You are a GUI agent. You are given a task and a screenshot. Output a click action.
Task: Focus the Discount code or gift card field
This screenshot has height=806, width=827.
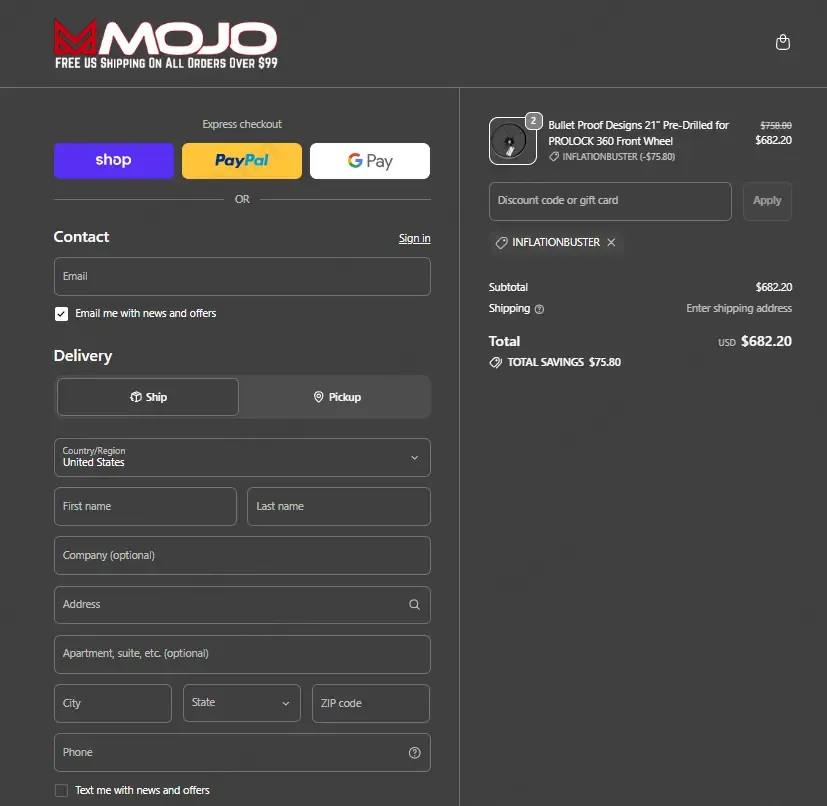pyautogui.click(x=610, y=201)
